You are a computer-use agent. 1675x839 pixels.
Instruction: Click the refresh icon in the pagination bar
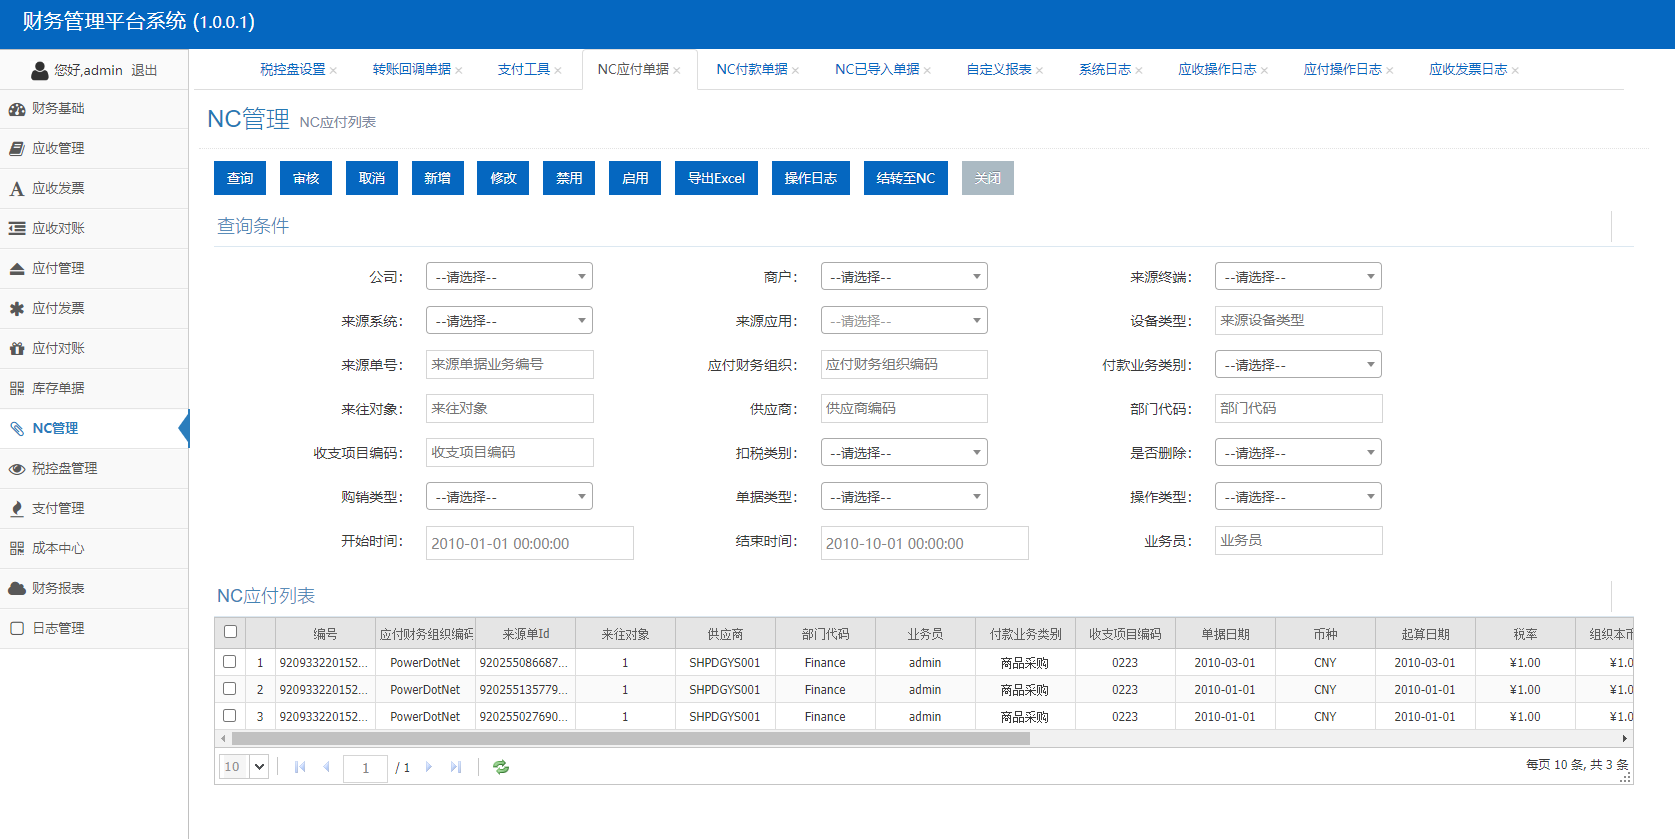(x=501, y=767)
